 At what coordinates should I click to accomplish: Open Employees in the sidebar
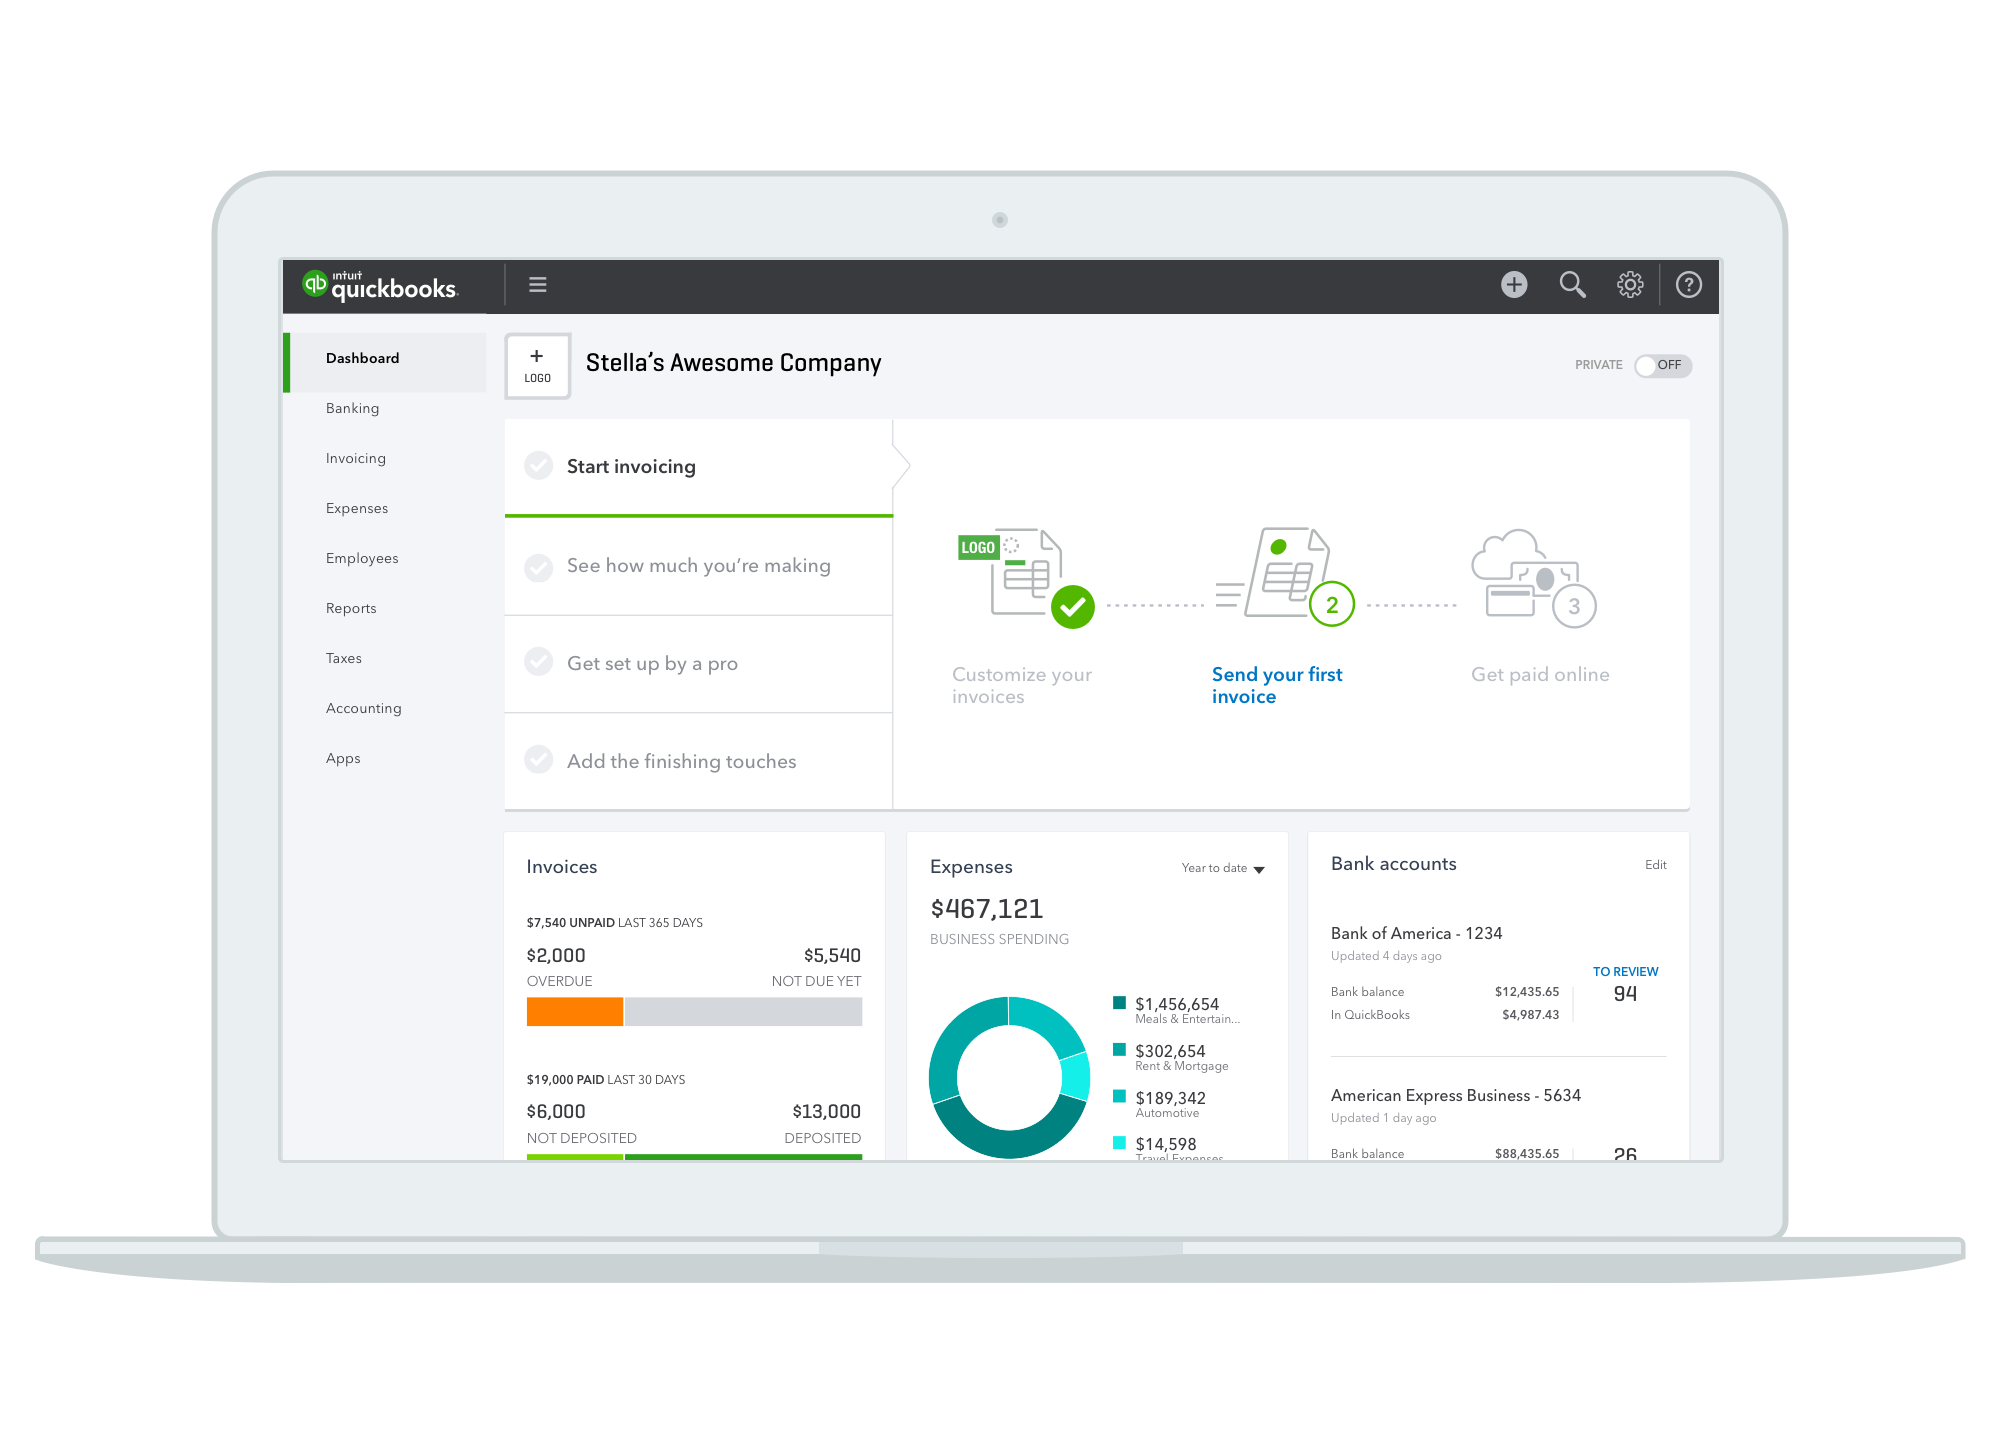(362, 558)
